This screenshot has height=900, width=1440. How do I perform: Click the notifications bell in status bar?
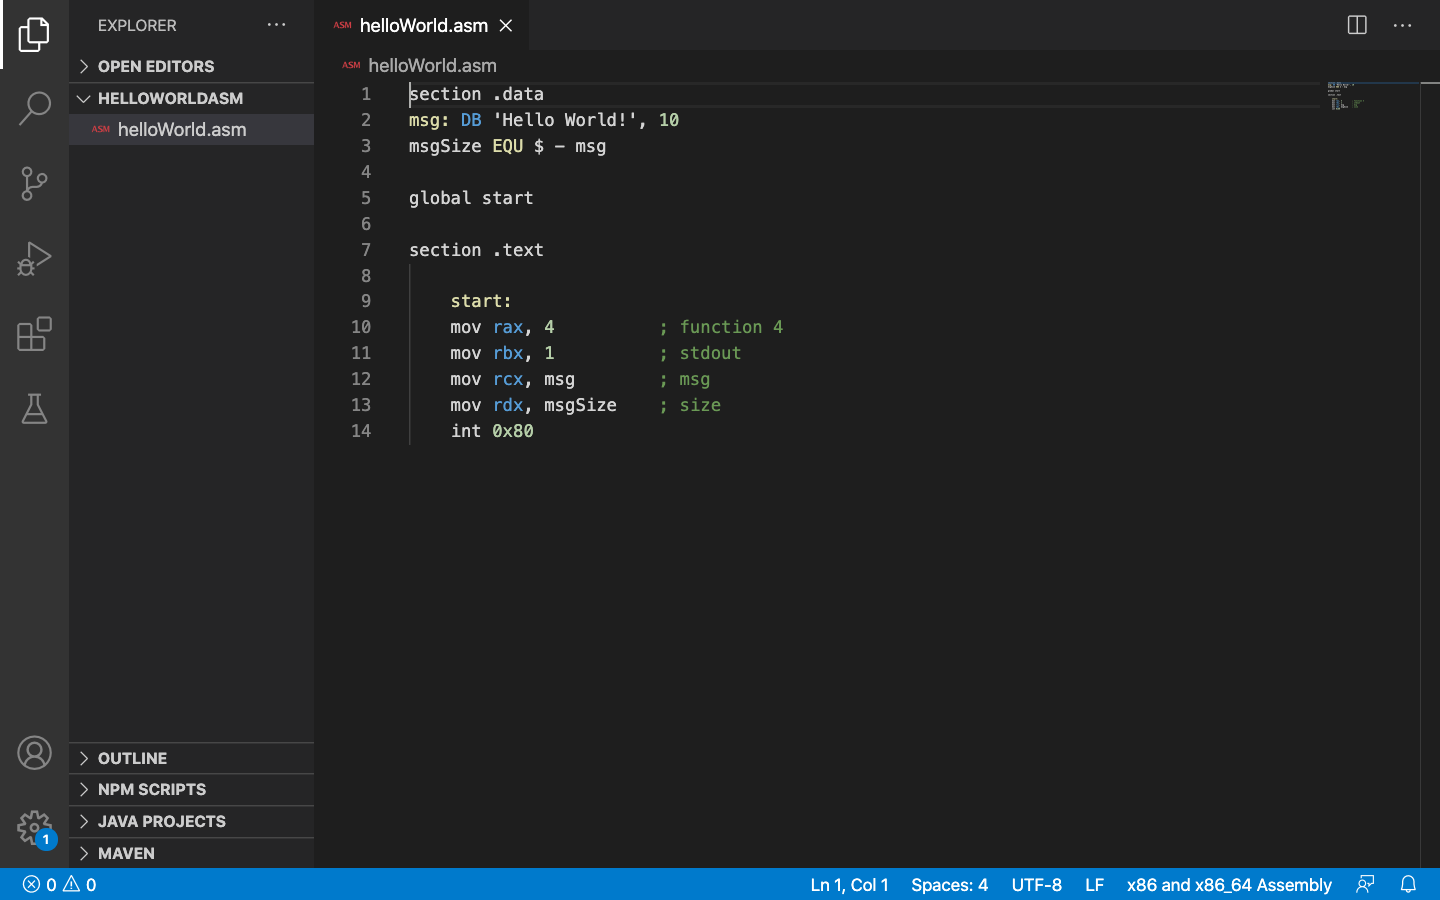(x=1408, y=884)
